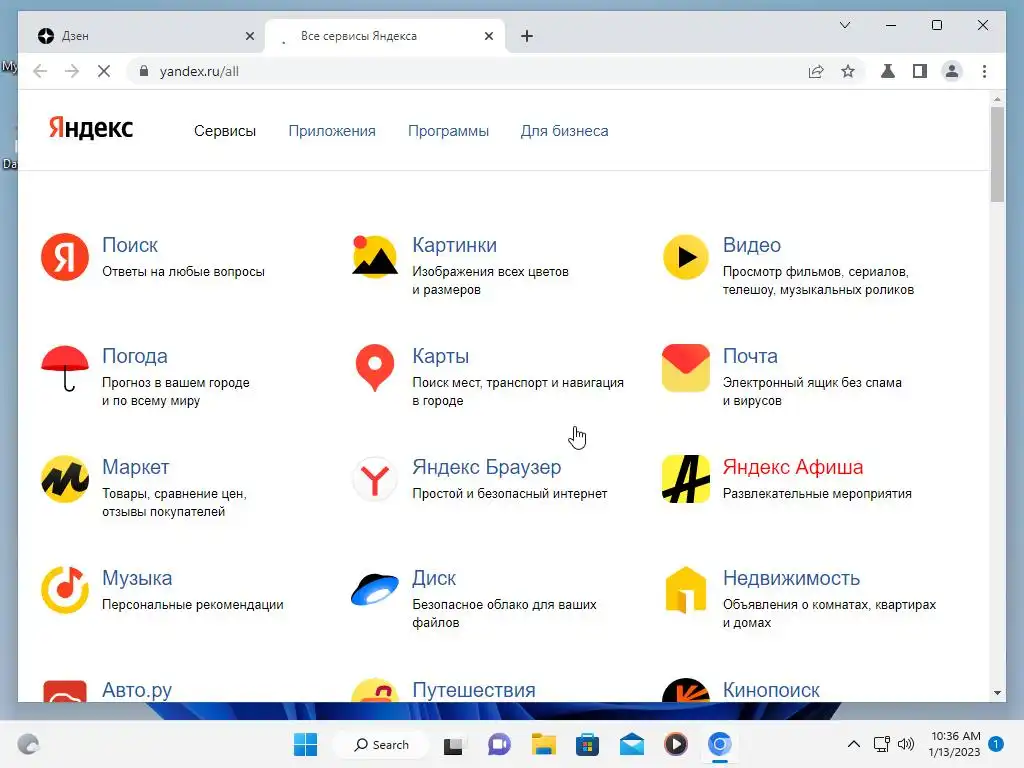Click the Картинки mountain picture icon
The image size is (1024, 768).
click(x=375, y=257)
